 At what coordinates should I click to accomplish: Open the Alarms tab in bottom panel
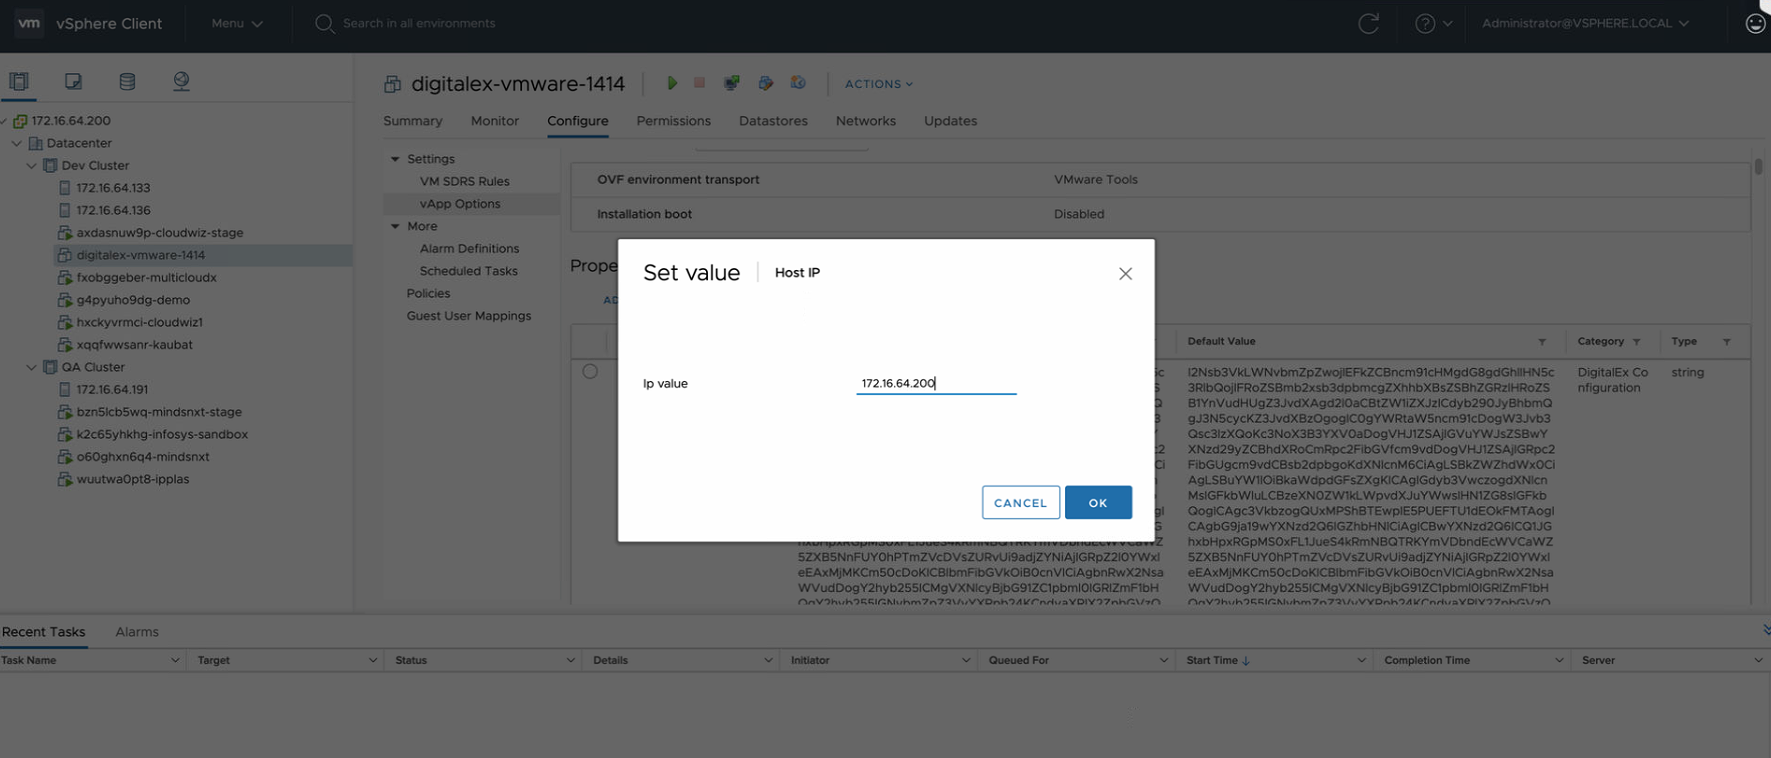coord(137,632)
